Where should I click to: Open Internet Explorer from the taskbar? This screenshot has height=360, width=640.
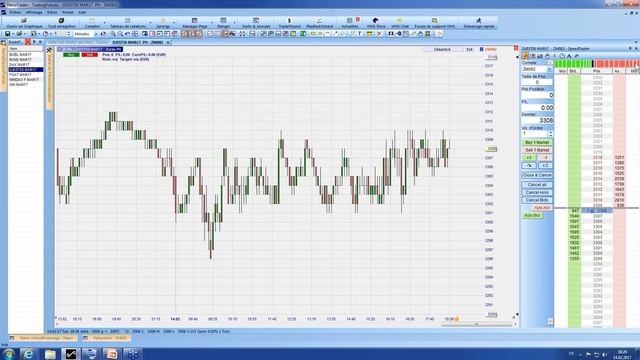pos(28,354)
